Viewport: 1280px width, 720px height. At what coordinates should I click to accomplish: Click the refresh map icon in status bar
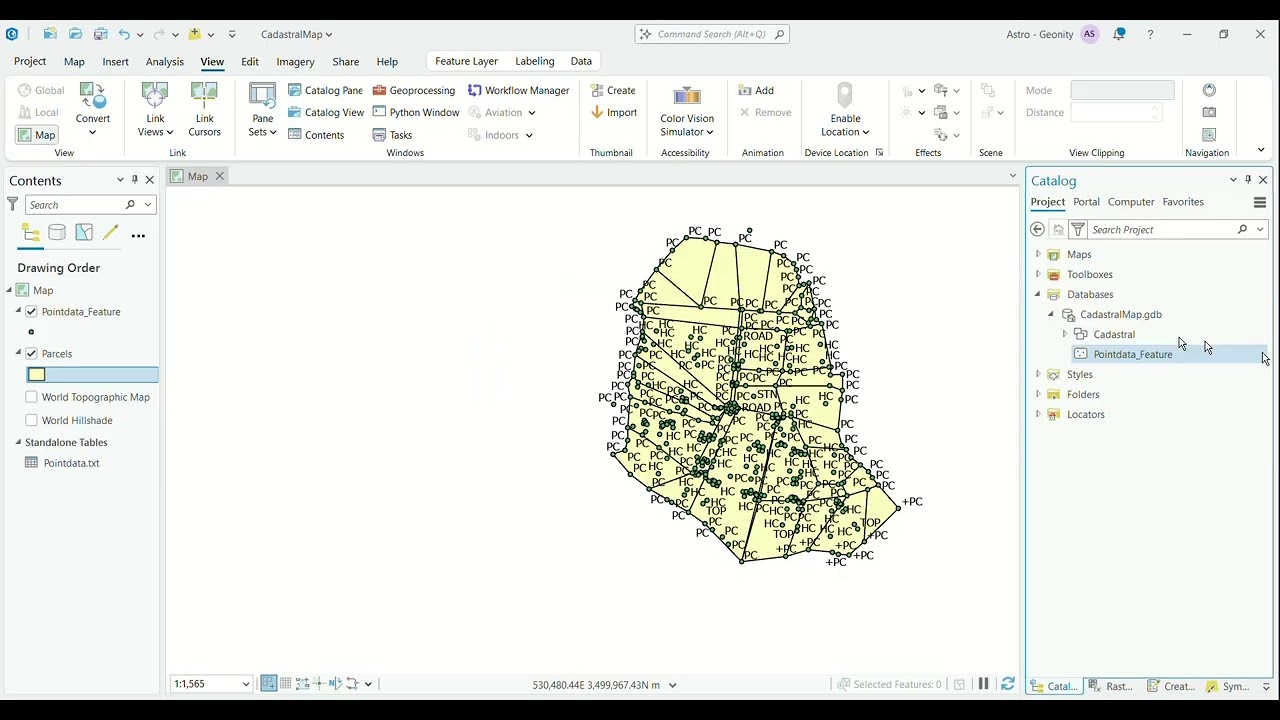1008,684
